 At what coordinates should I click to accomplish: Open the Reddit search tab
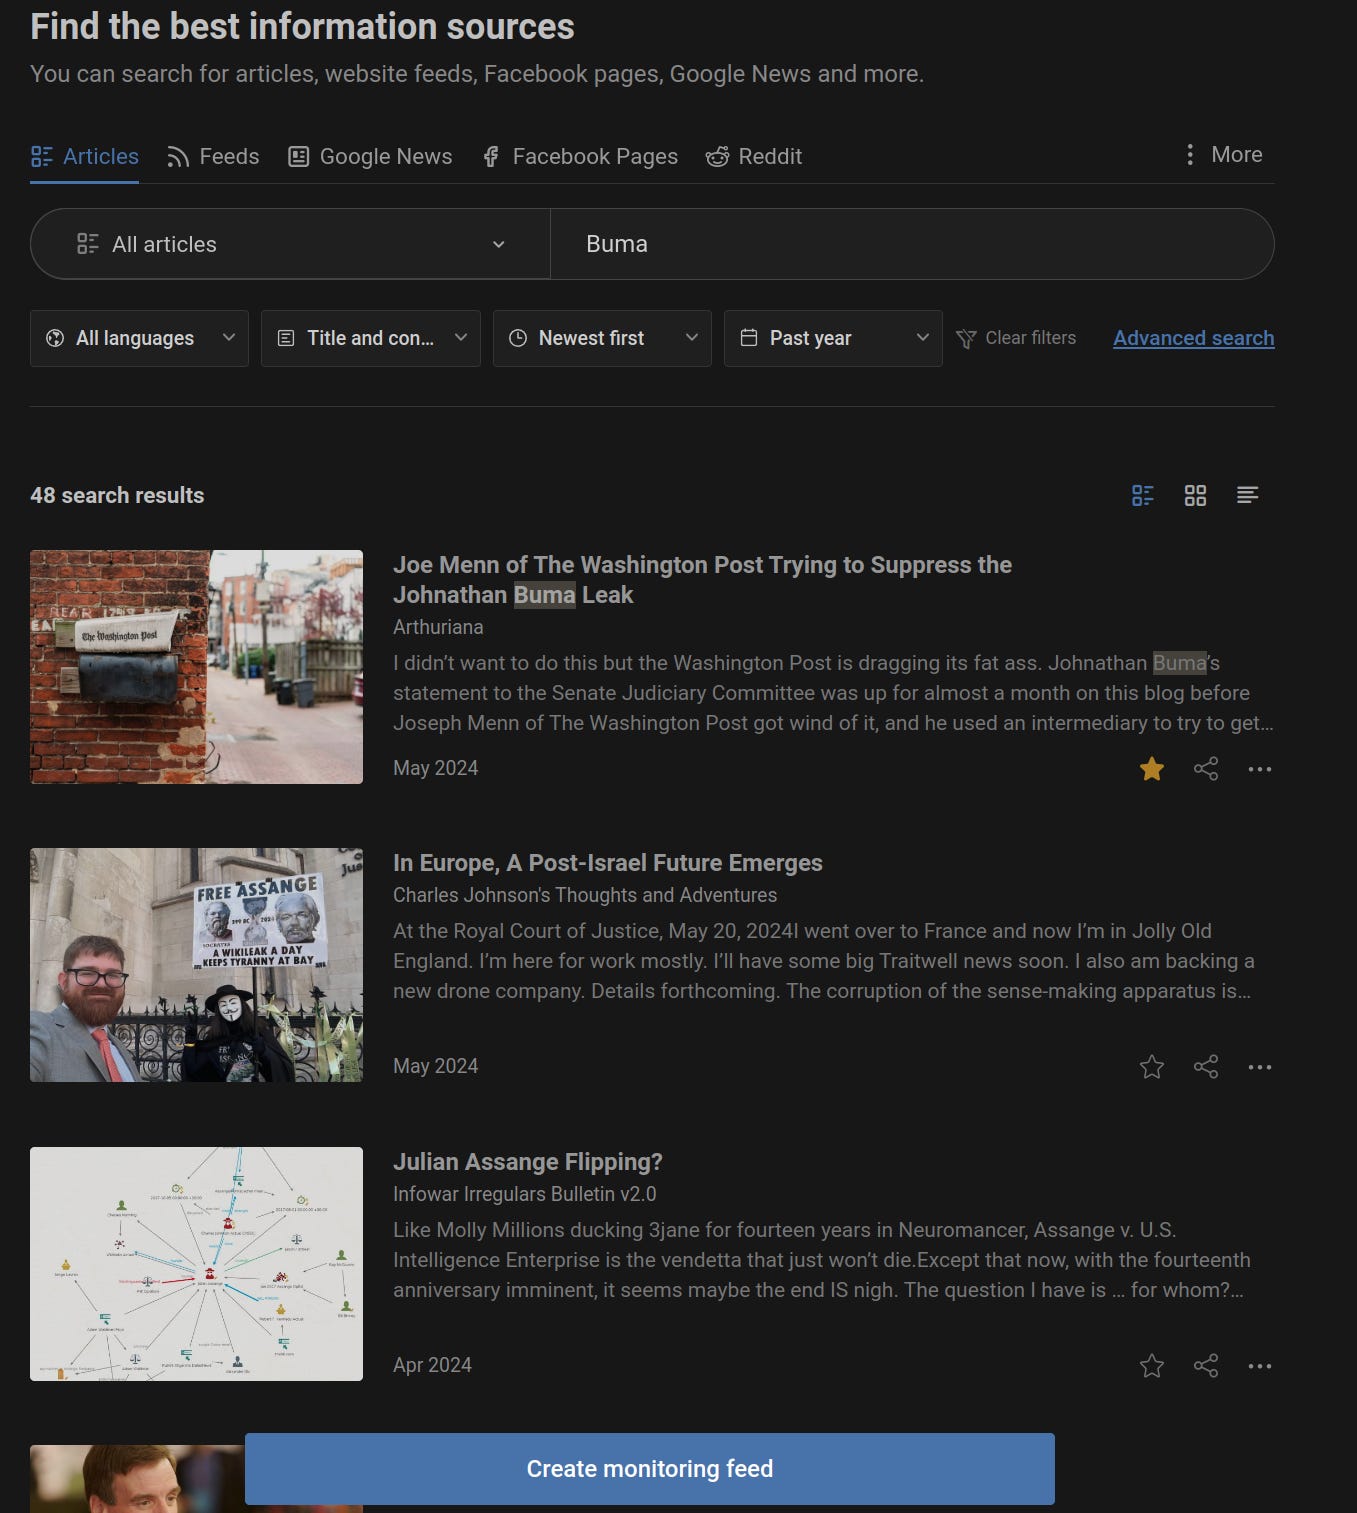(754, 156)
